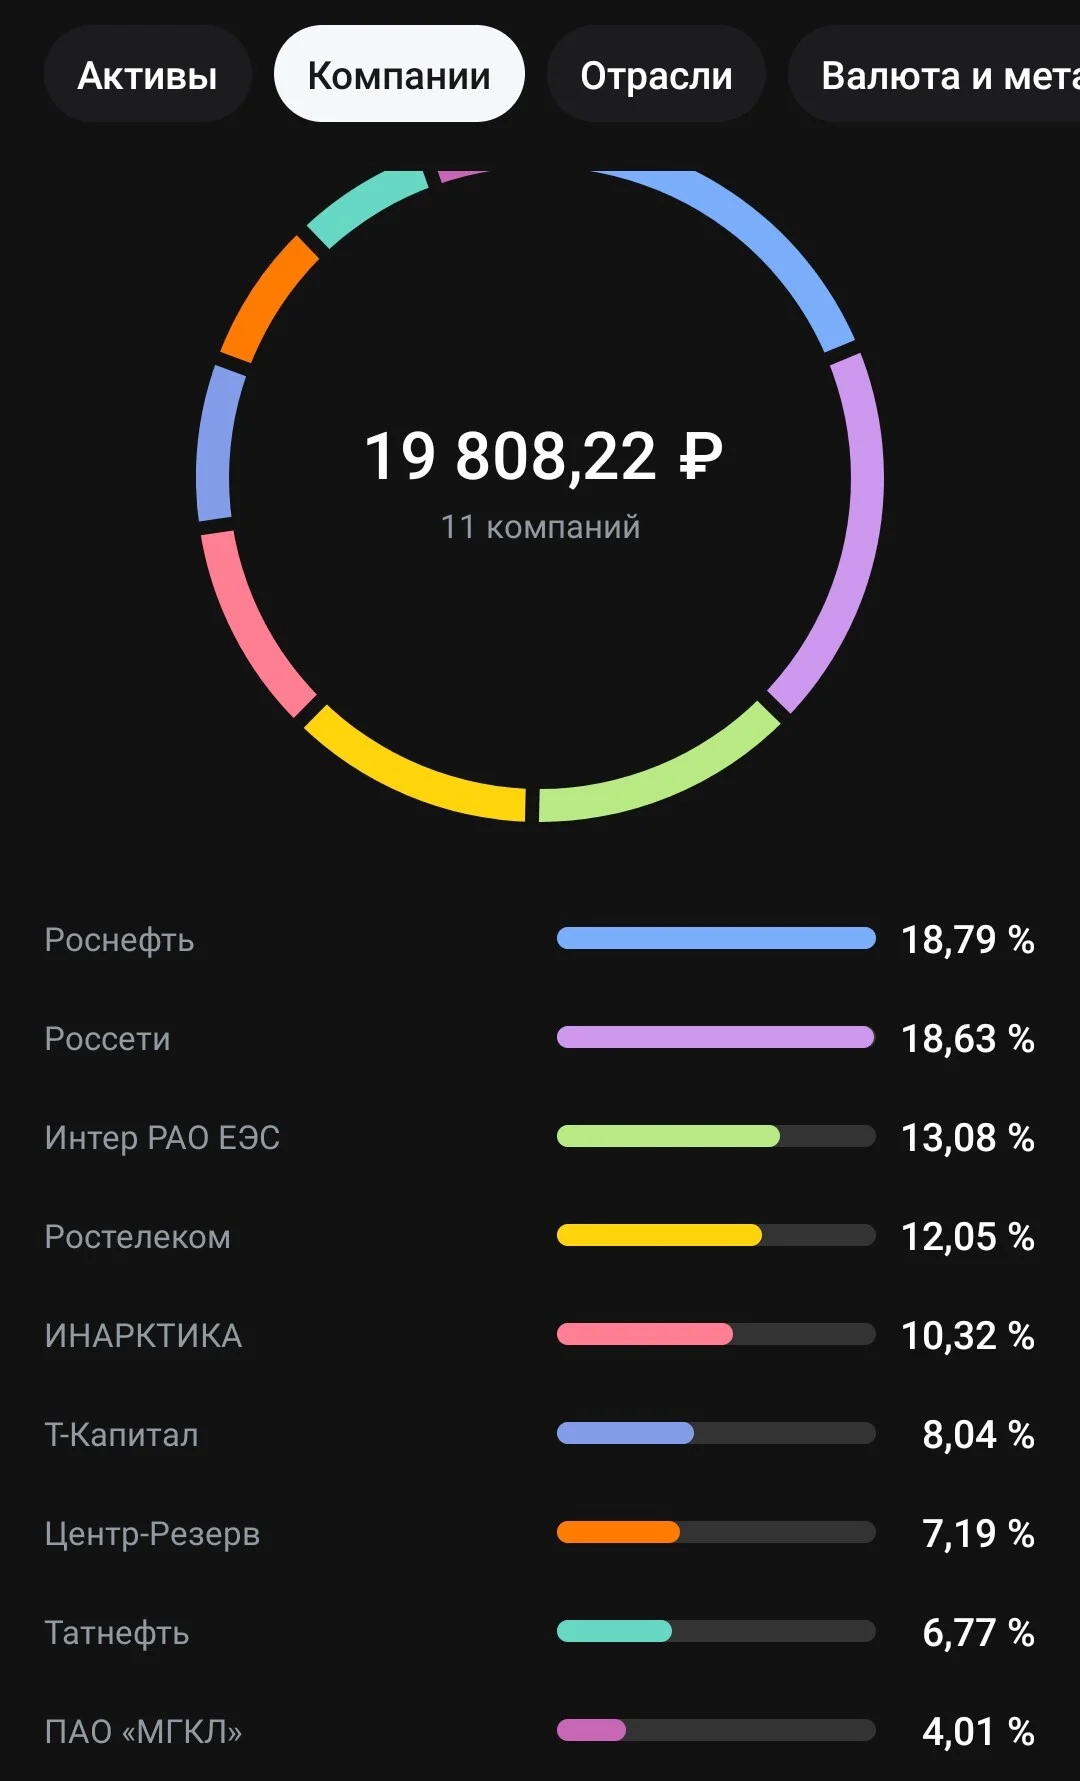Tap the 11 компаний label
This screenshot has width=1080, height=1781.
pos(540,527)
